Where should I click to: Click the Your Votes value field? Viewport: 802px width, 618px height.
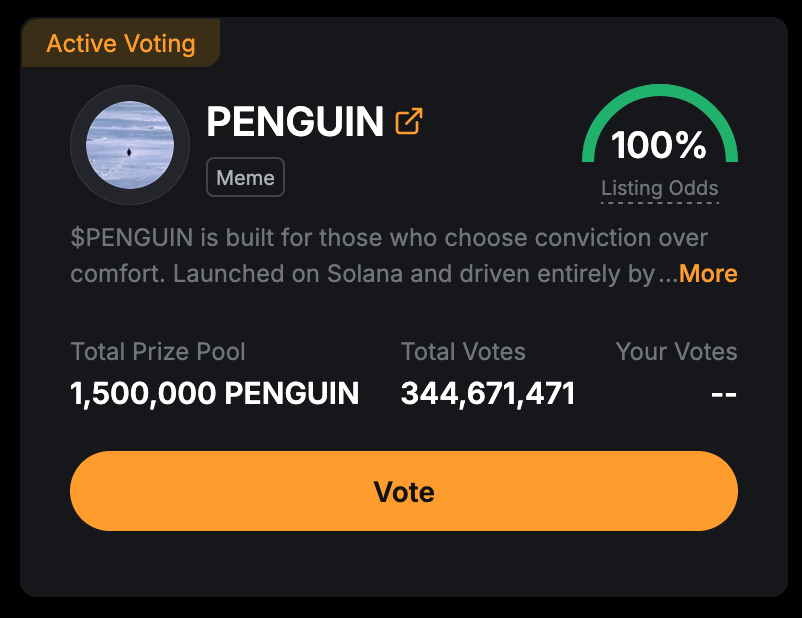(x=724, y=393)
